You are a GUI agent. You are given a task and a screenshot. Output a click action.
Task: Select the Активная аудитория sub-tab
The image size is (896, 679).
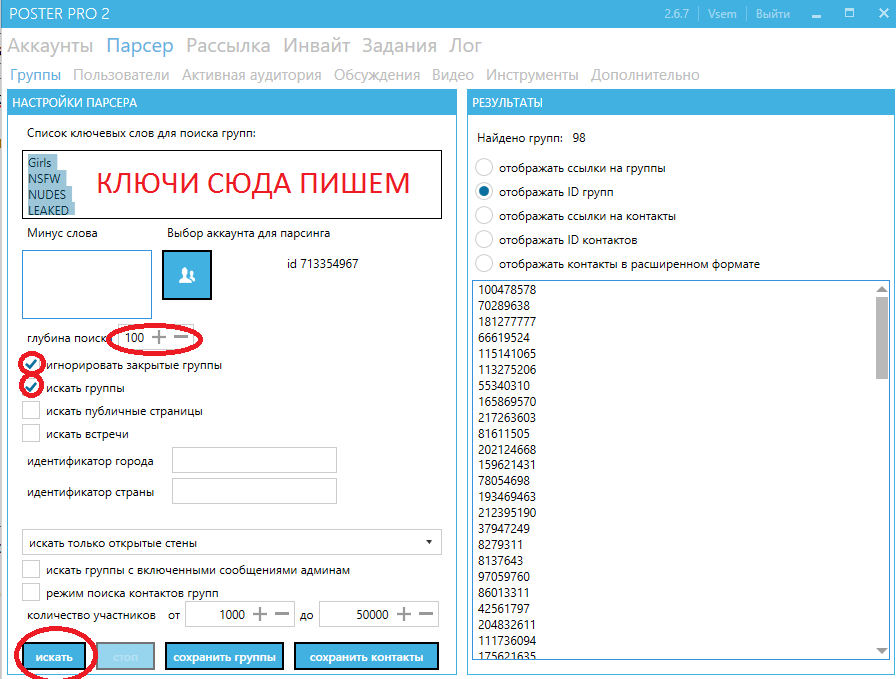point(251,75)
